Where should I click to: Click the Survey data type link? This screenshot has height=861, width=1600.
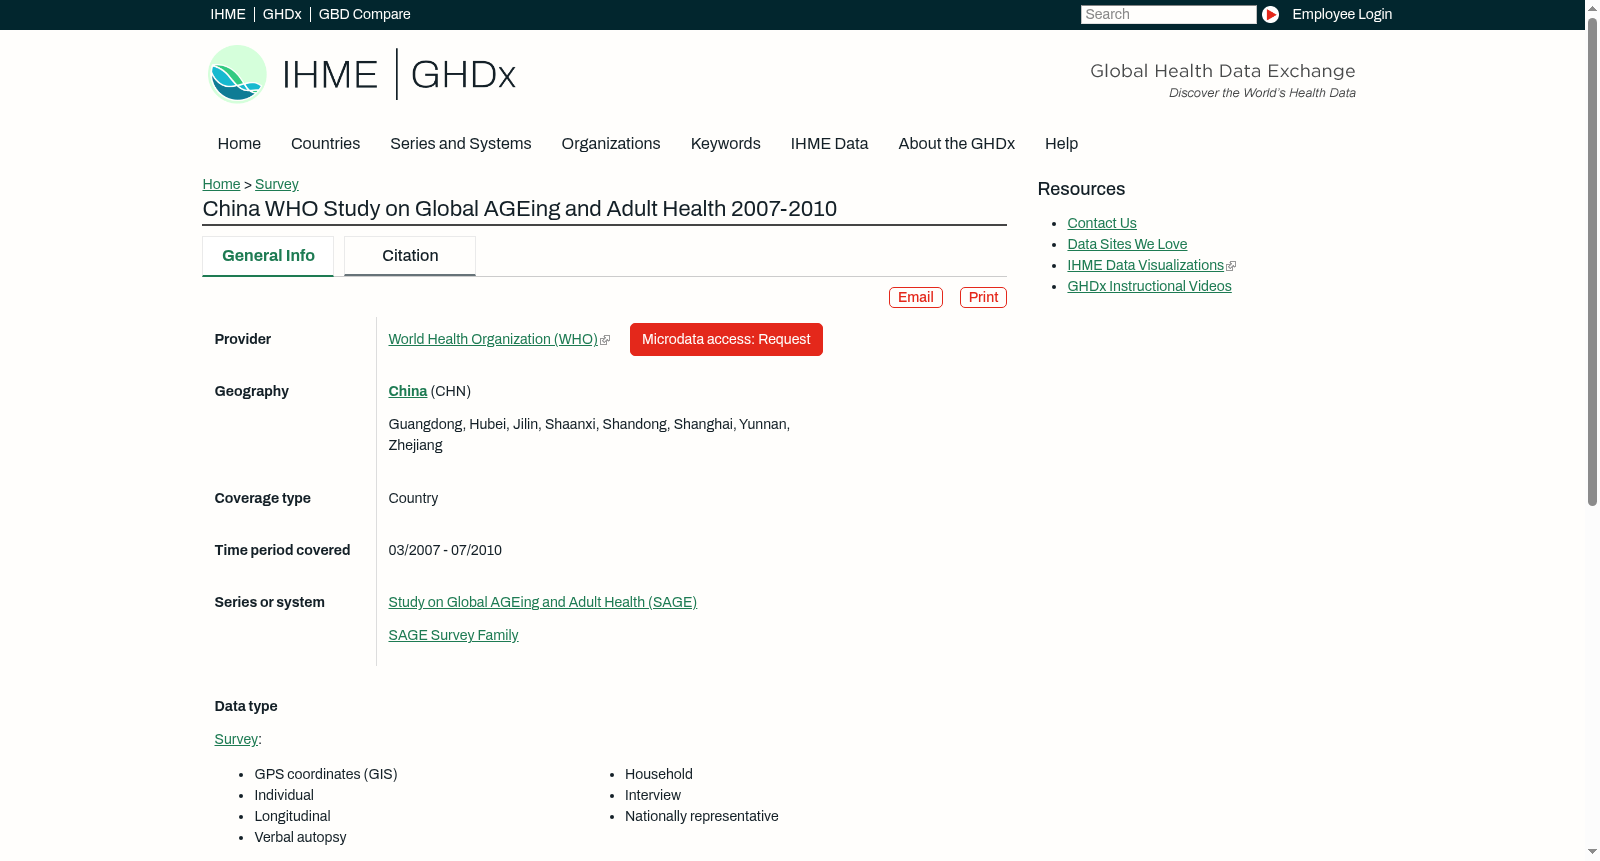tap(236, 739)
